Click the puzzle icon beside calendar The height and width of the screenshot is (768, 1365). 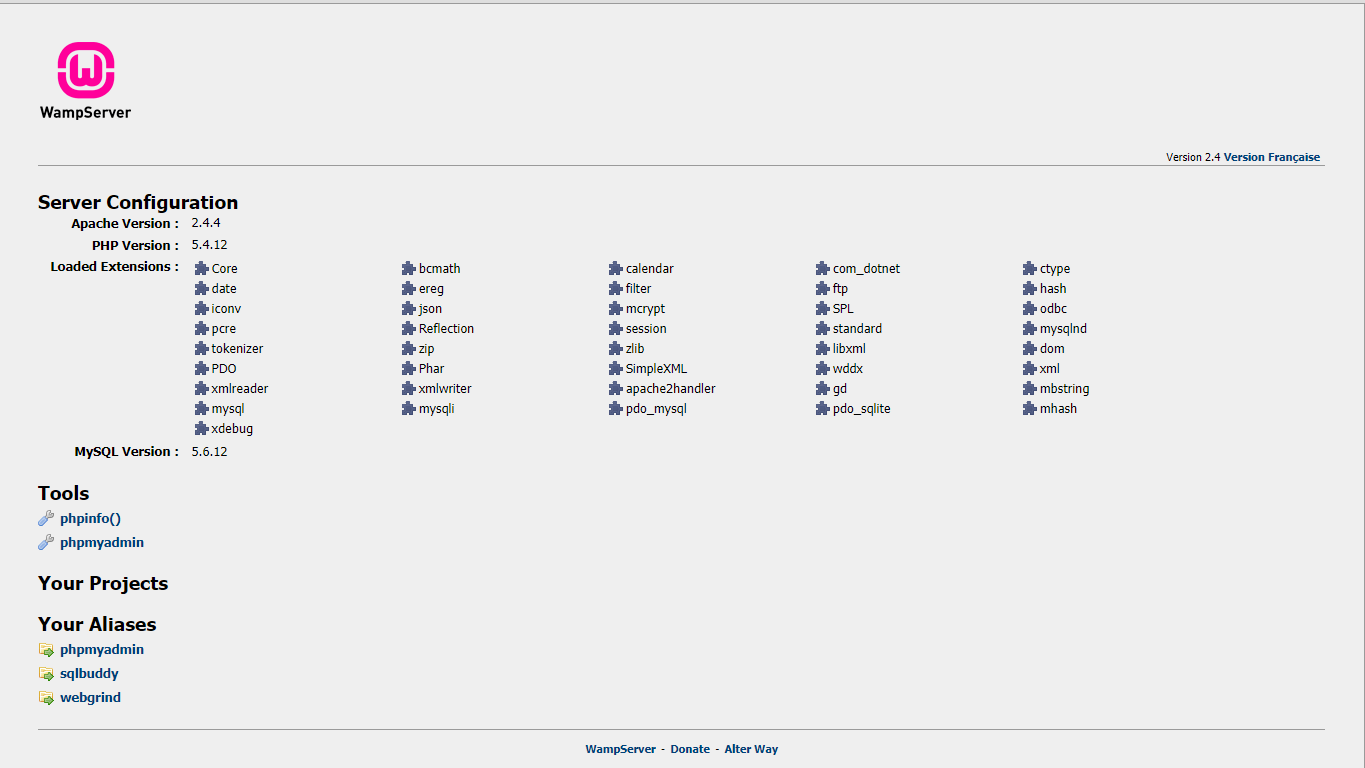(616, 269)
